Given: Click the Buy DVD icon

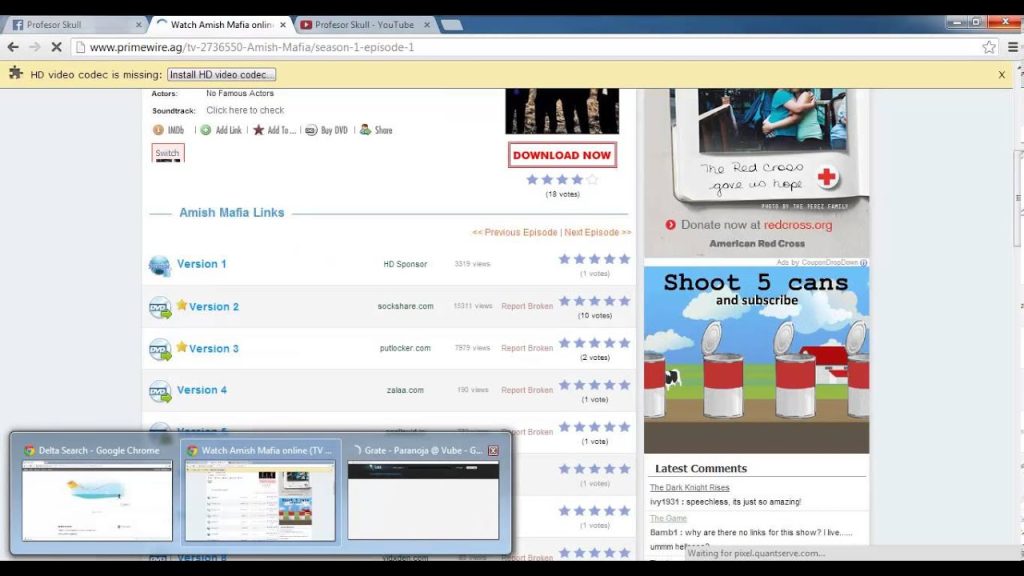Looking at the screenshot, I should coord(311,130).
